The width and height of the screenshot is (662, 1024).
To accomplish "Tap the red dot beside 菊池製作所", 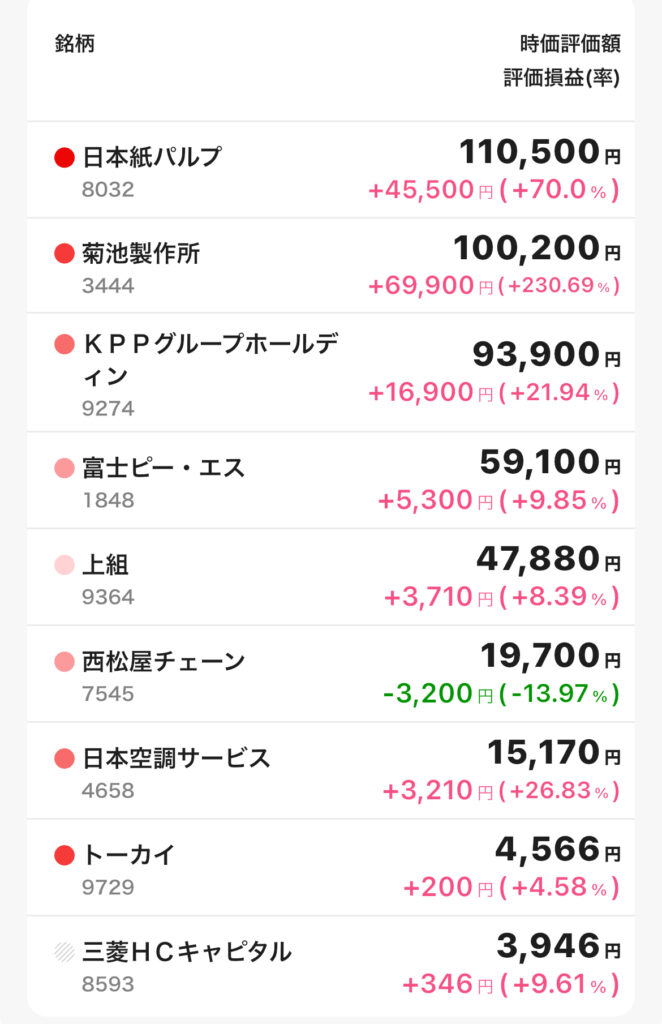I will click(64, 253).
